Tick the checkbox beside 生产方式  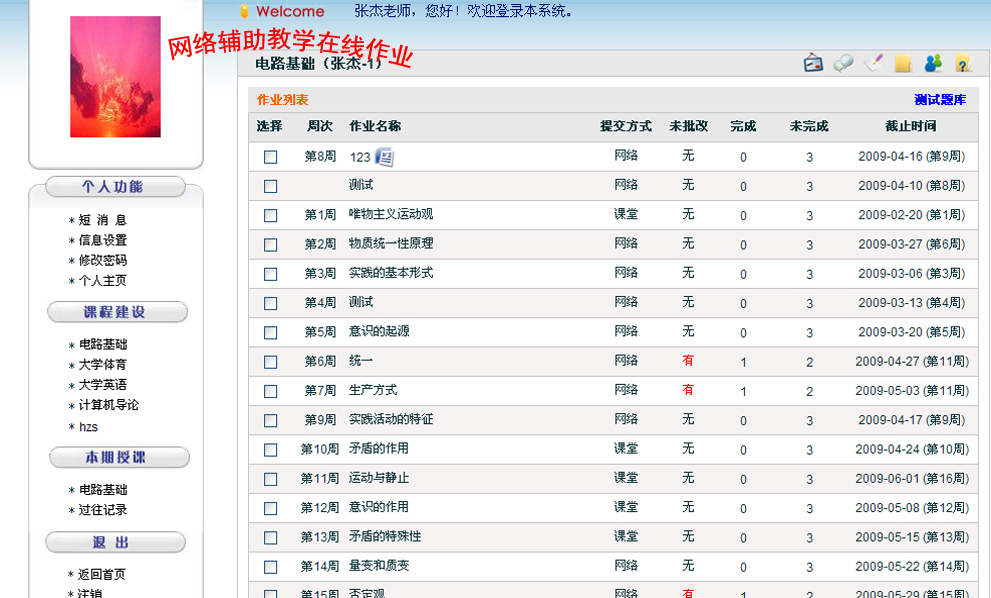pos(270,391)
